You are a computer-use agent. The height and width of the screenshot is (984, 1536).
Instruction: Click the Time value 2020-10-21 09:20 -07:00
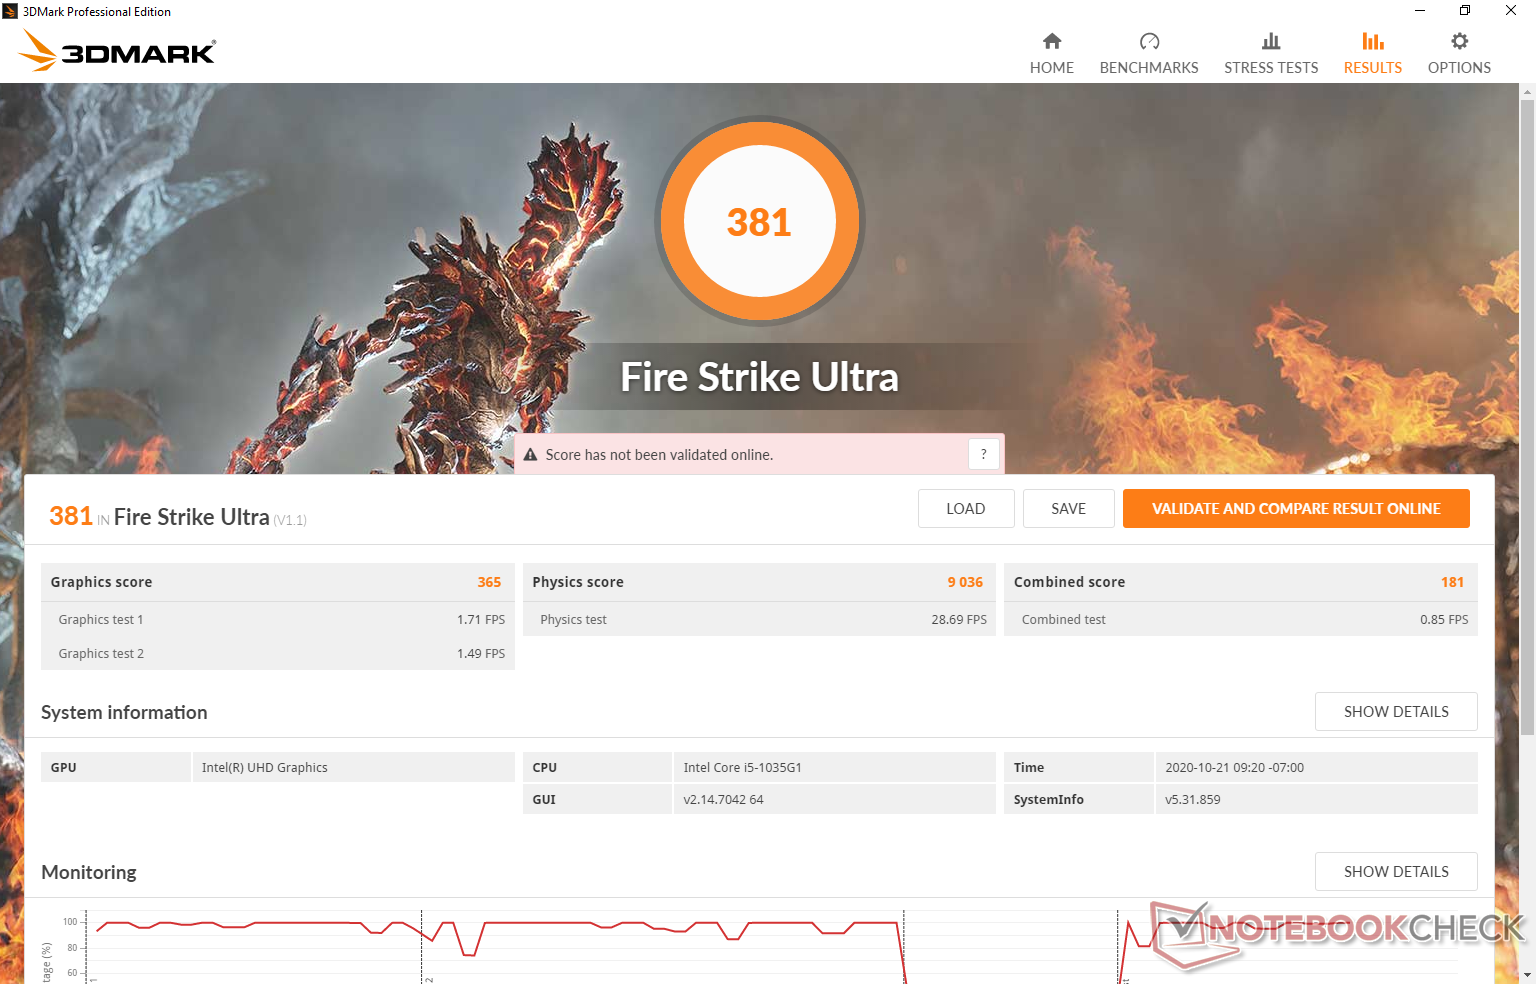pyautogui.click(x=1234, y=768)
